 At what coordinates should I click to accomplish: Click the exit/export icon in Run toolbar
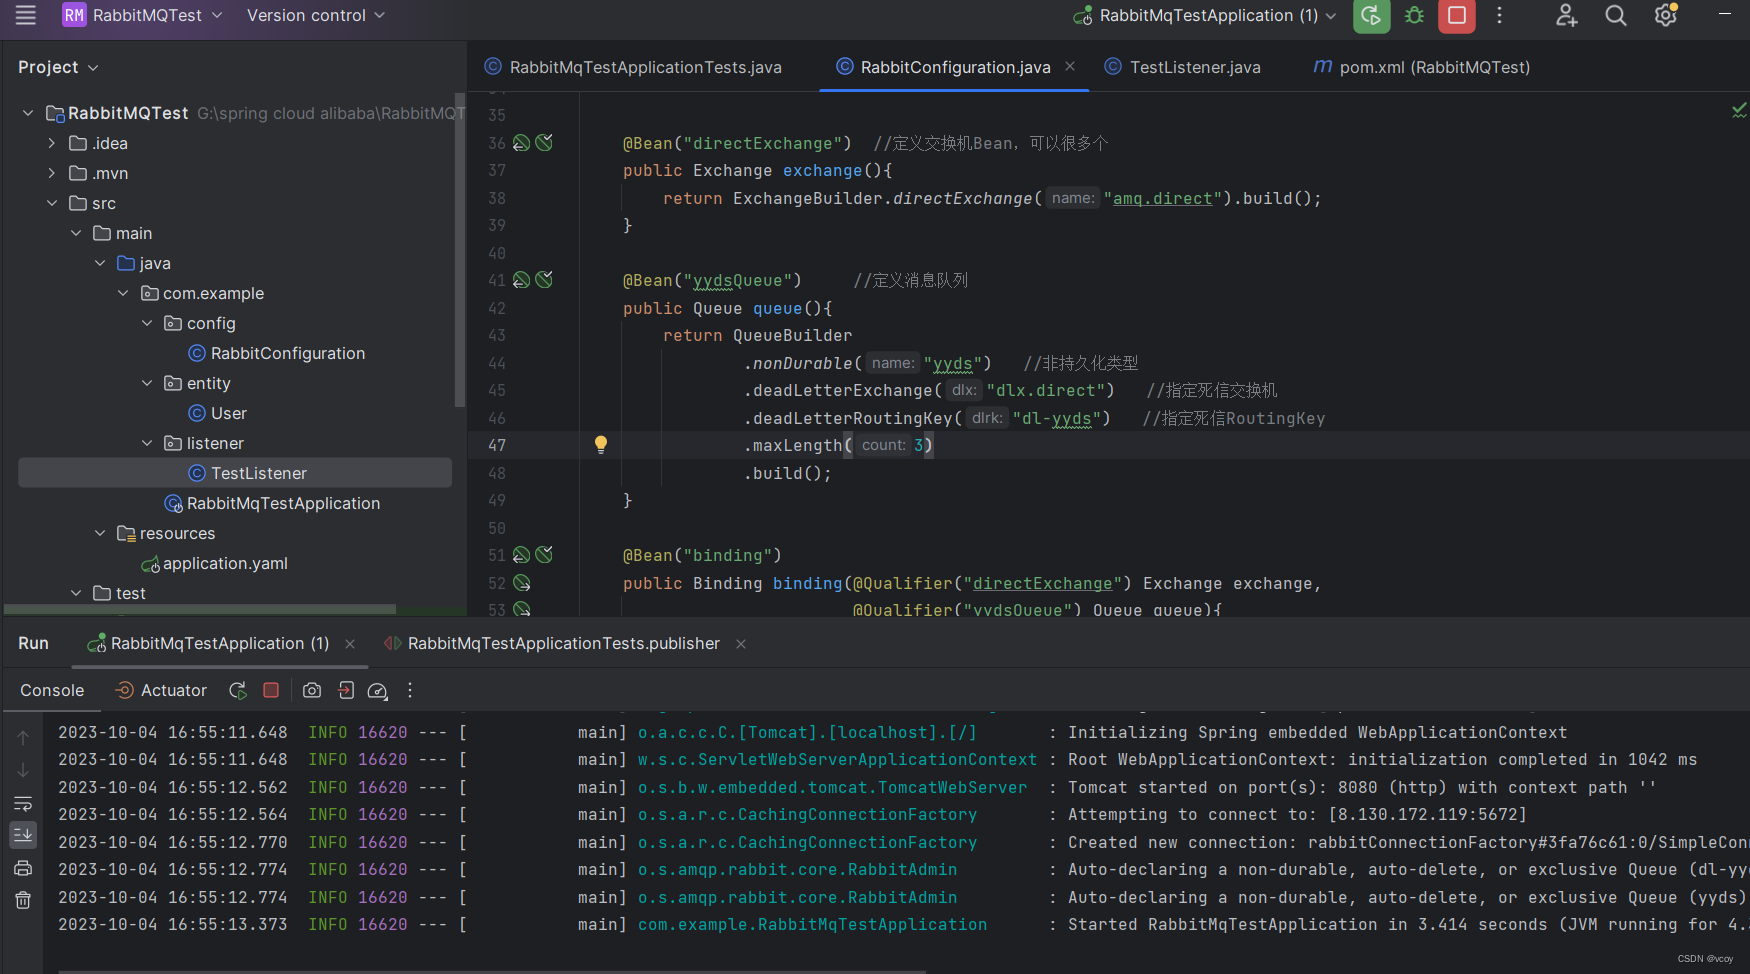click(x=346, y=690)
